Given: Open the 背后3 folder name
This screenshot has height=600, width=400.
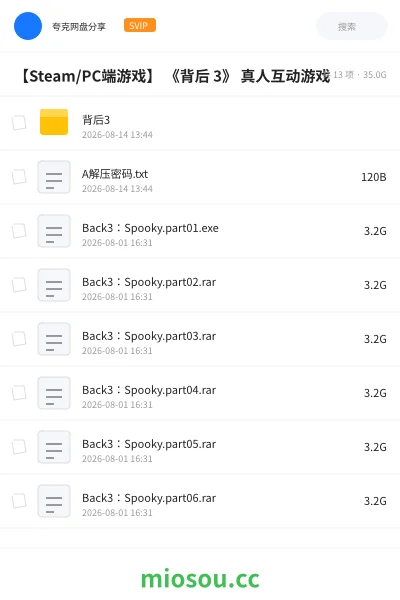Looking at the screenshot, I should point(96,120).
